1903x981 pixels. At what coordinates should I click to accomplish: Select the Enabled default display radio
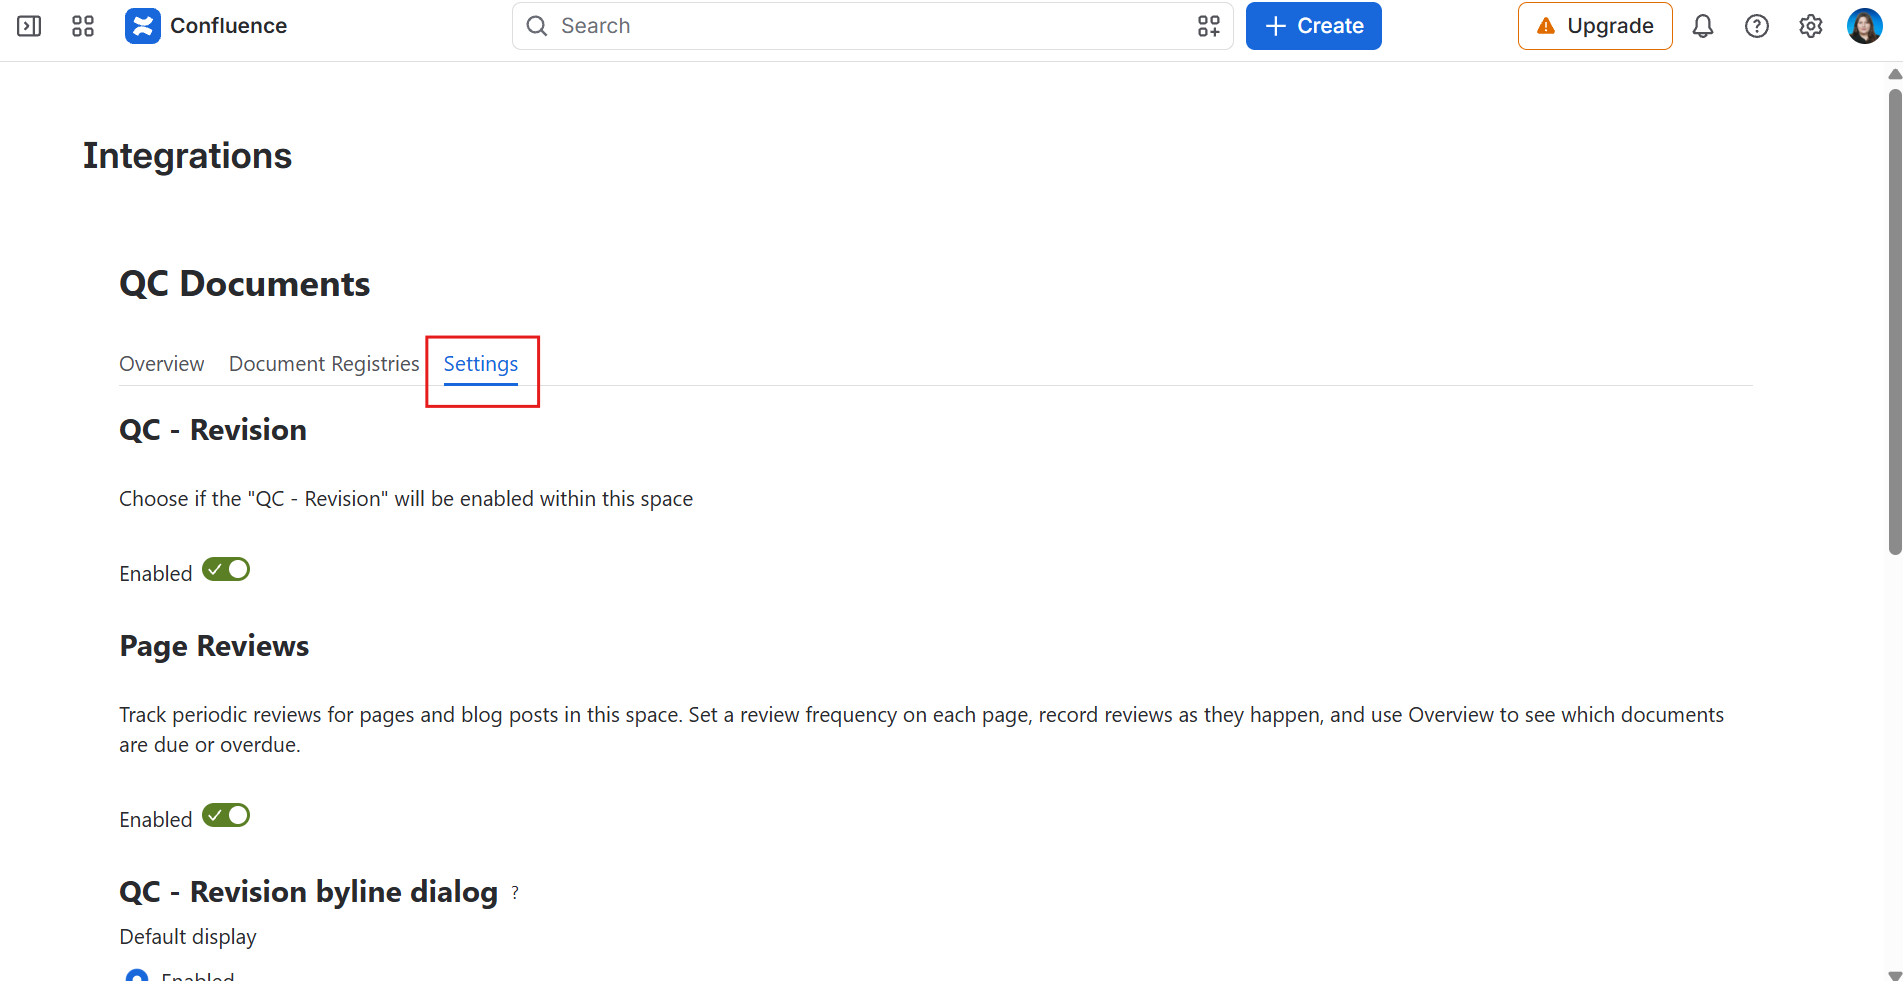pos(137,976)
